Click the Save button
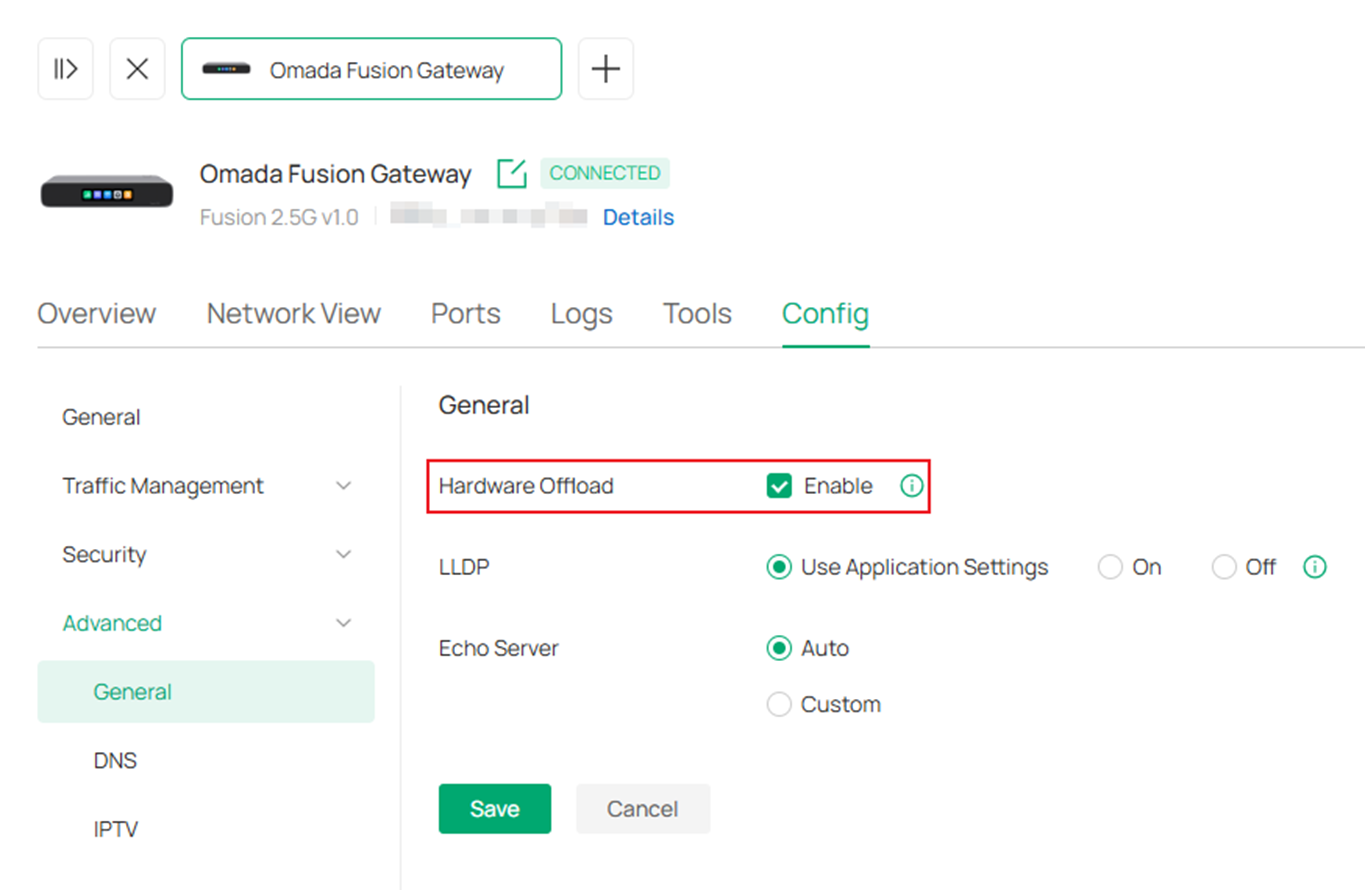1365x890 pixels. tap(495, 809)
